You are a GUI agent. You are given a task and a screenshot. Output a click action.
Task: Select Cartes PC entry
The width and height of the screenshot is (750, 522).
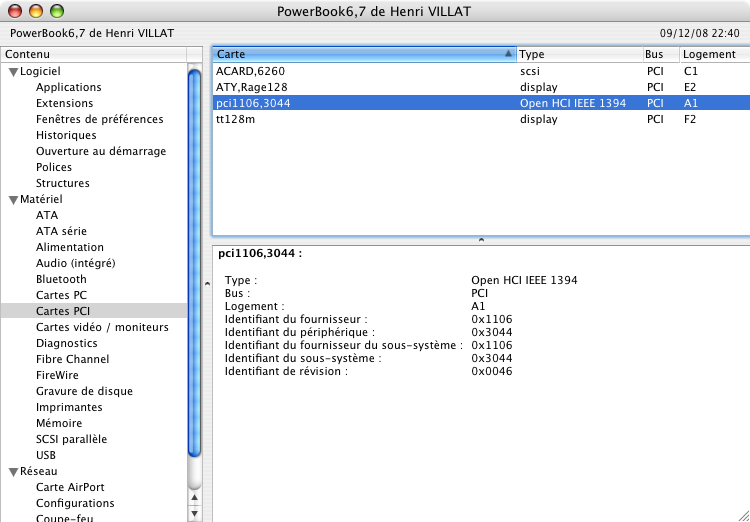point(61,295)
